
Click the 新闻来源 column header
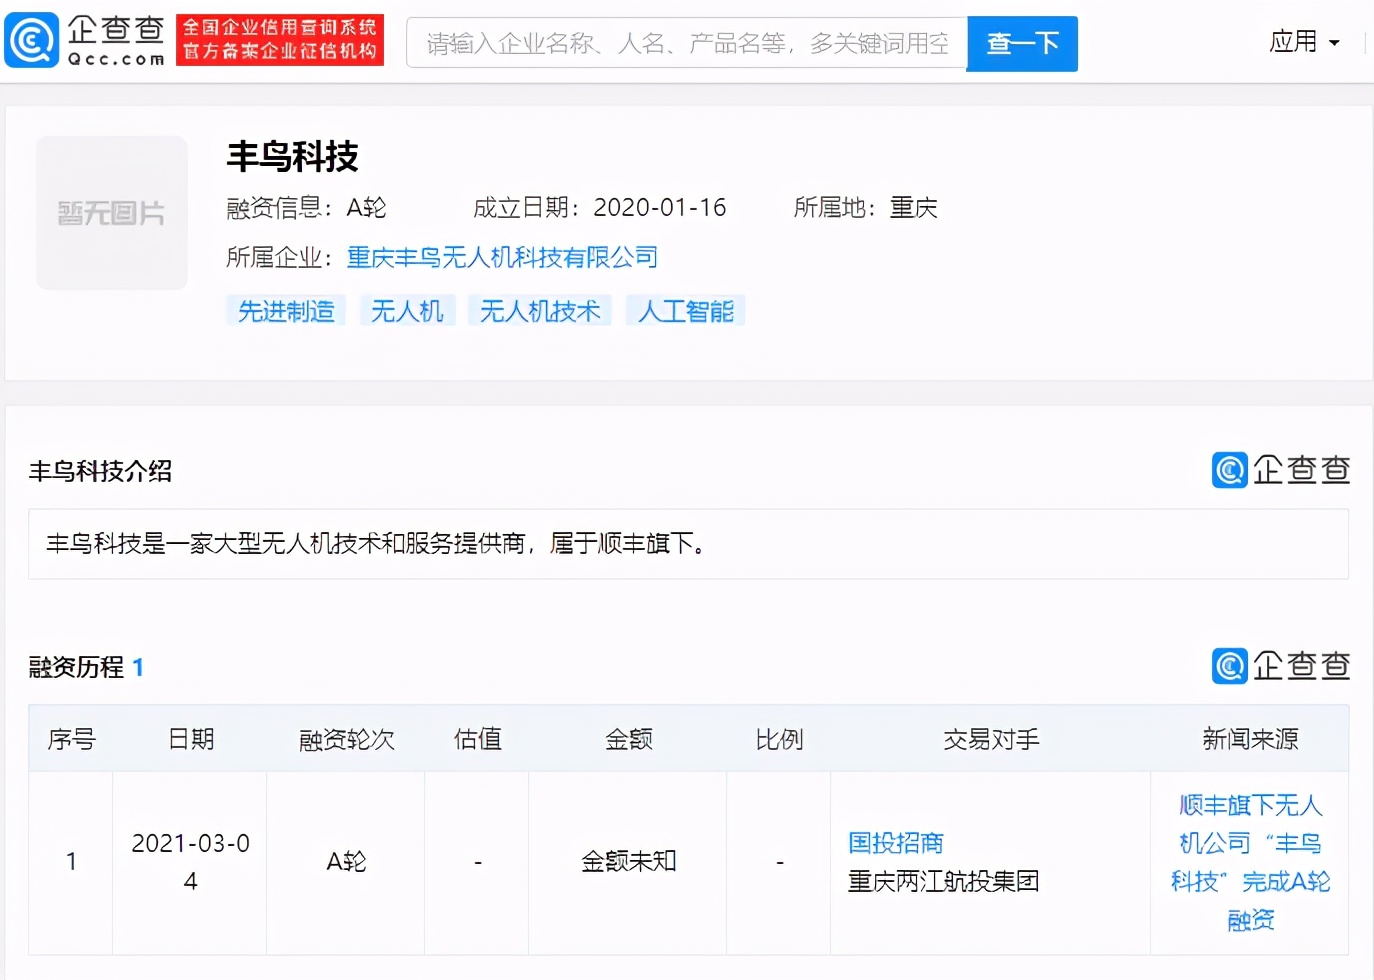[x=1250, y=739]
